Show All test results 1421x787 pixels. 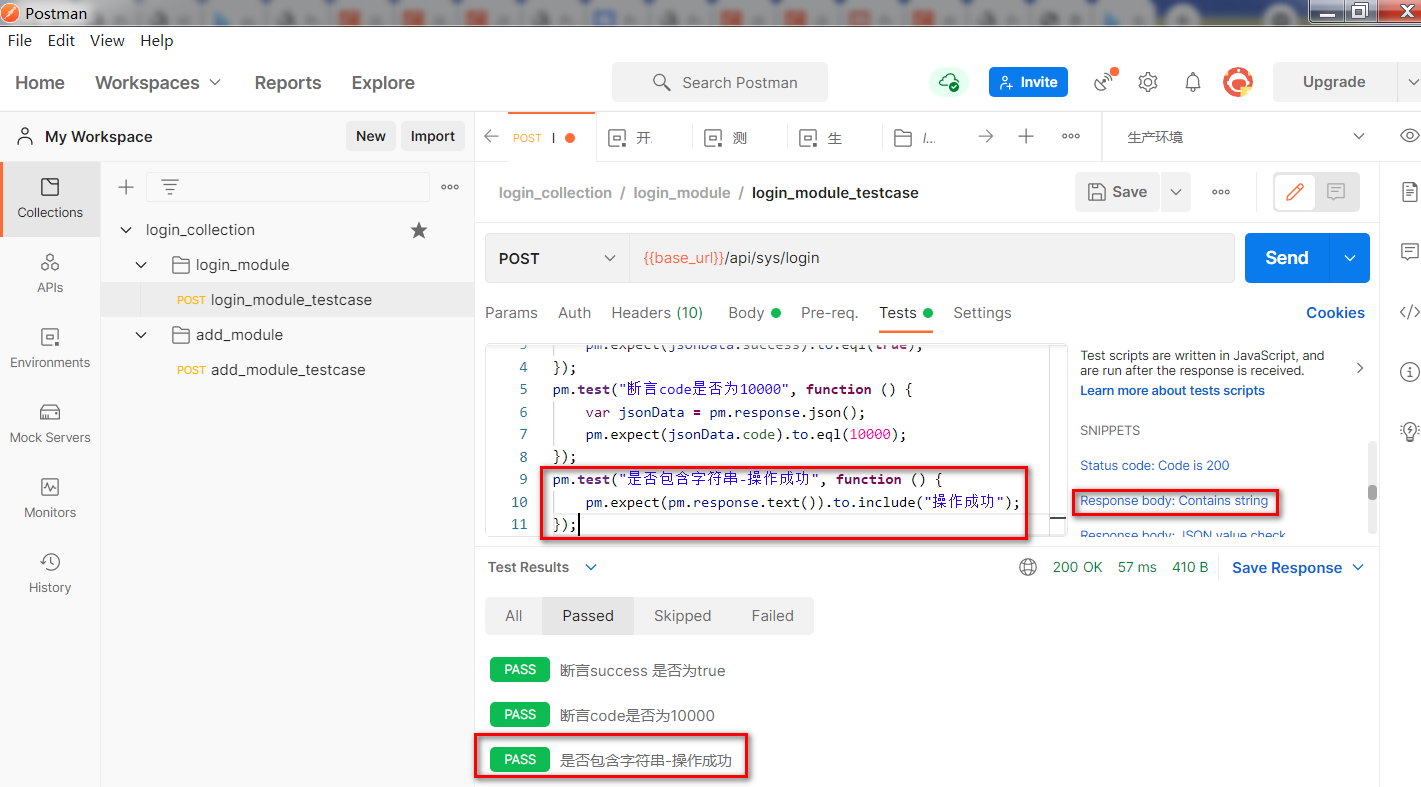click(514, 616)
